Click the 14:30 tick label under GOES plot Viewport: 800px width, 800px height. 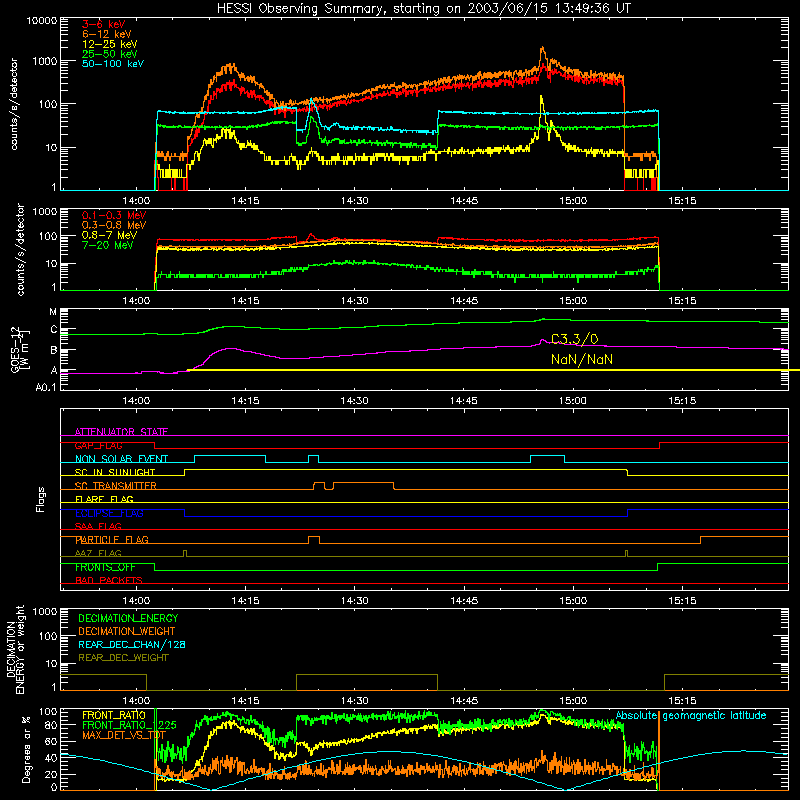click(355, 401)
